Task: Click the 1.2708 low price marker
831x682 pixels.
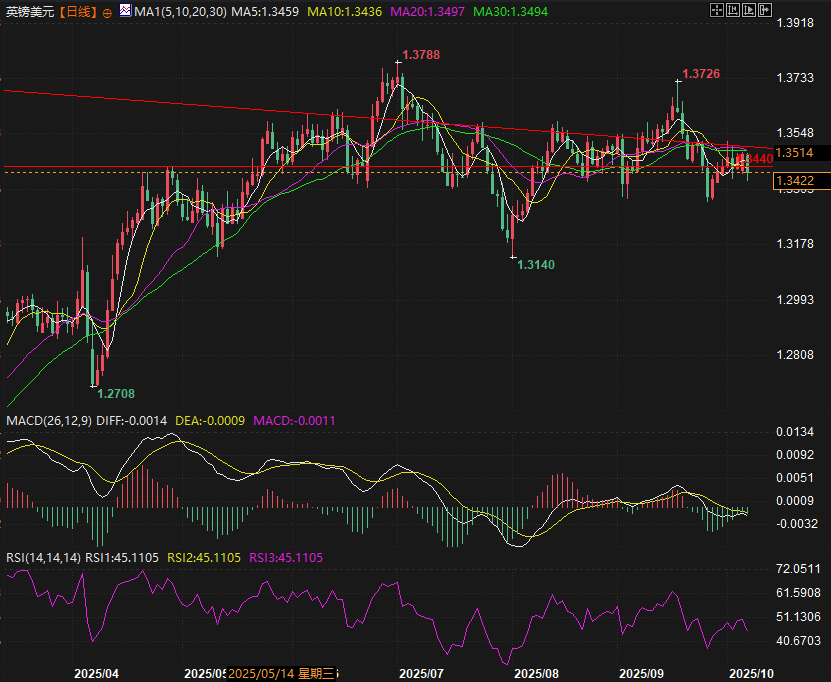Action: (115, 394)
